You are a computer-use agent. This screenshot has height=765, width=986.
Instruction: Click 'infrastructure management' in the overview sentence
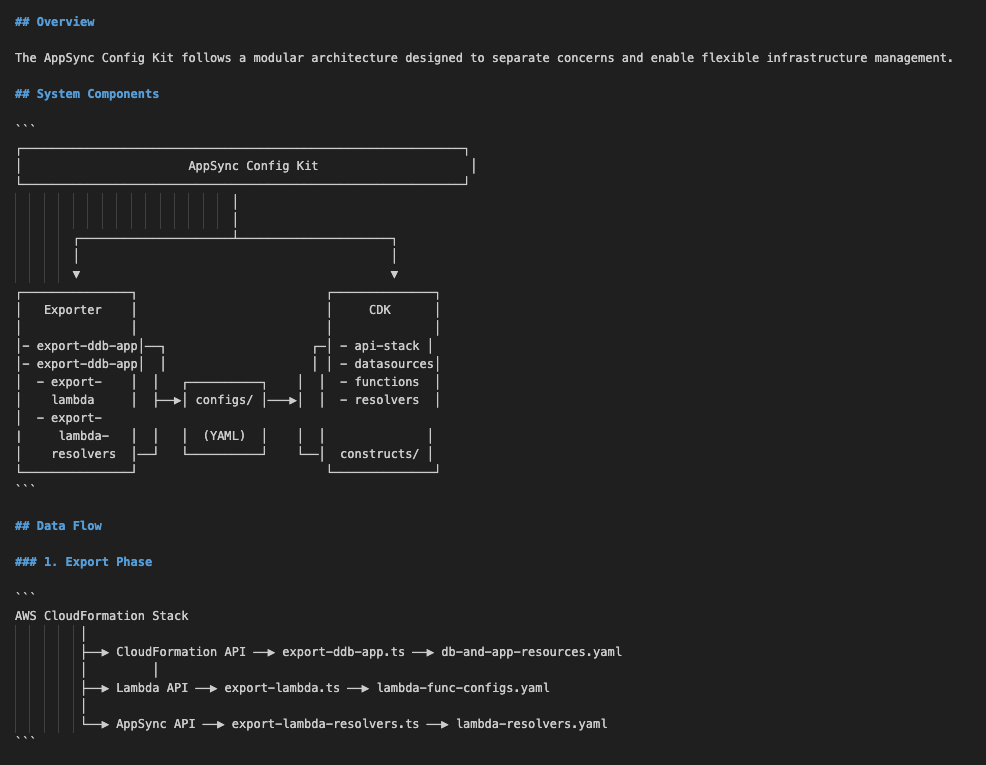(856, 58)
